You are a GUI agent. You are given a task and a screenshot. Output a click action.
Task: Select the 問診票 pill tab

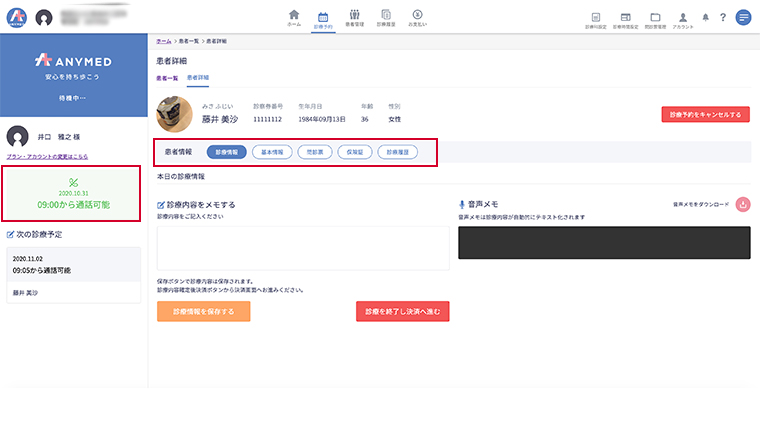[315, 153]
